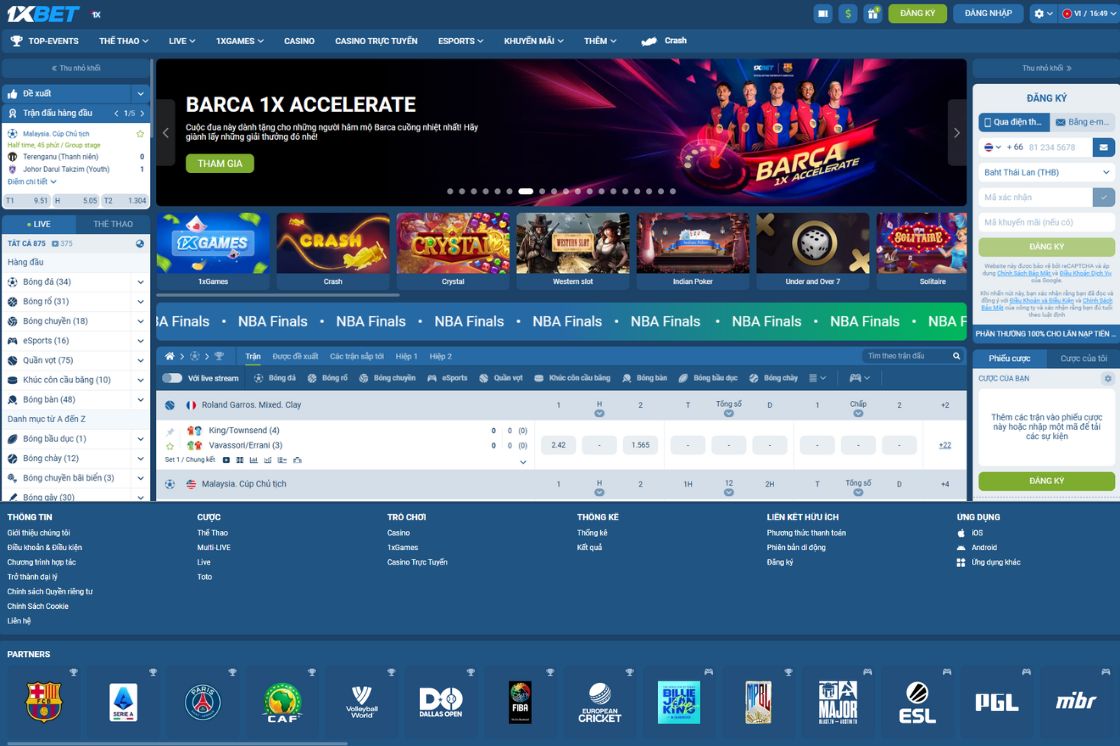Select 'Bằng e-mail' registration method

point(1082,122)
